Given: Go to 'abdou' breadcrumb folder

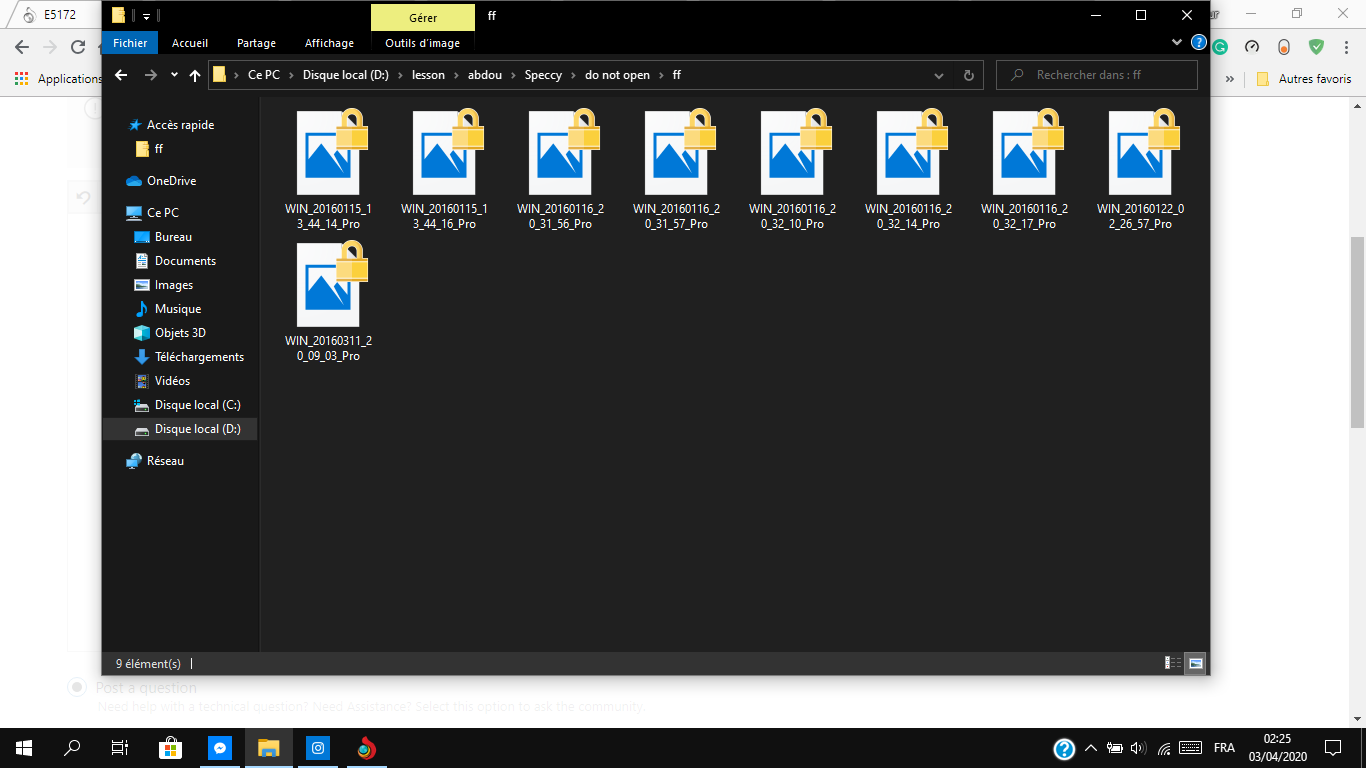Looking at the screenshot, I should pyautogui.click(x=485, y=75).
